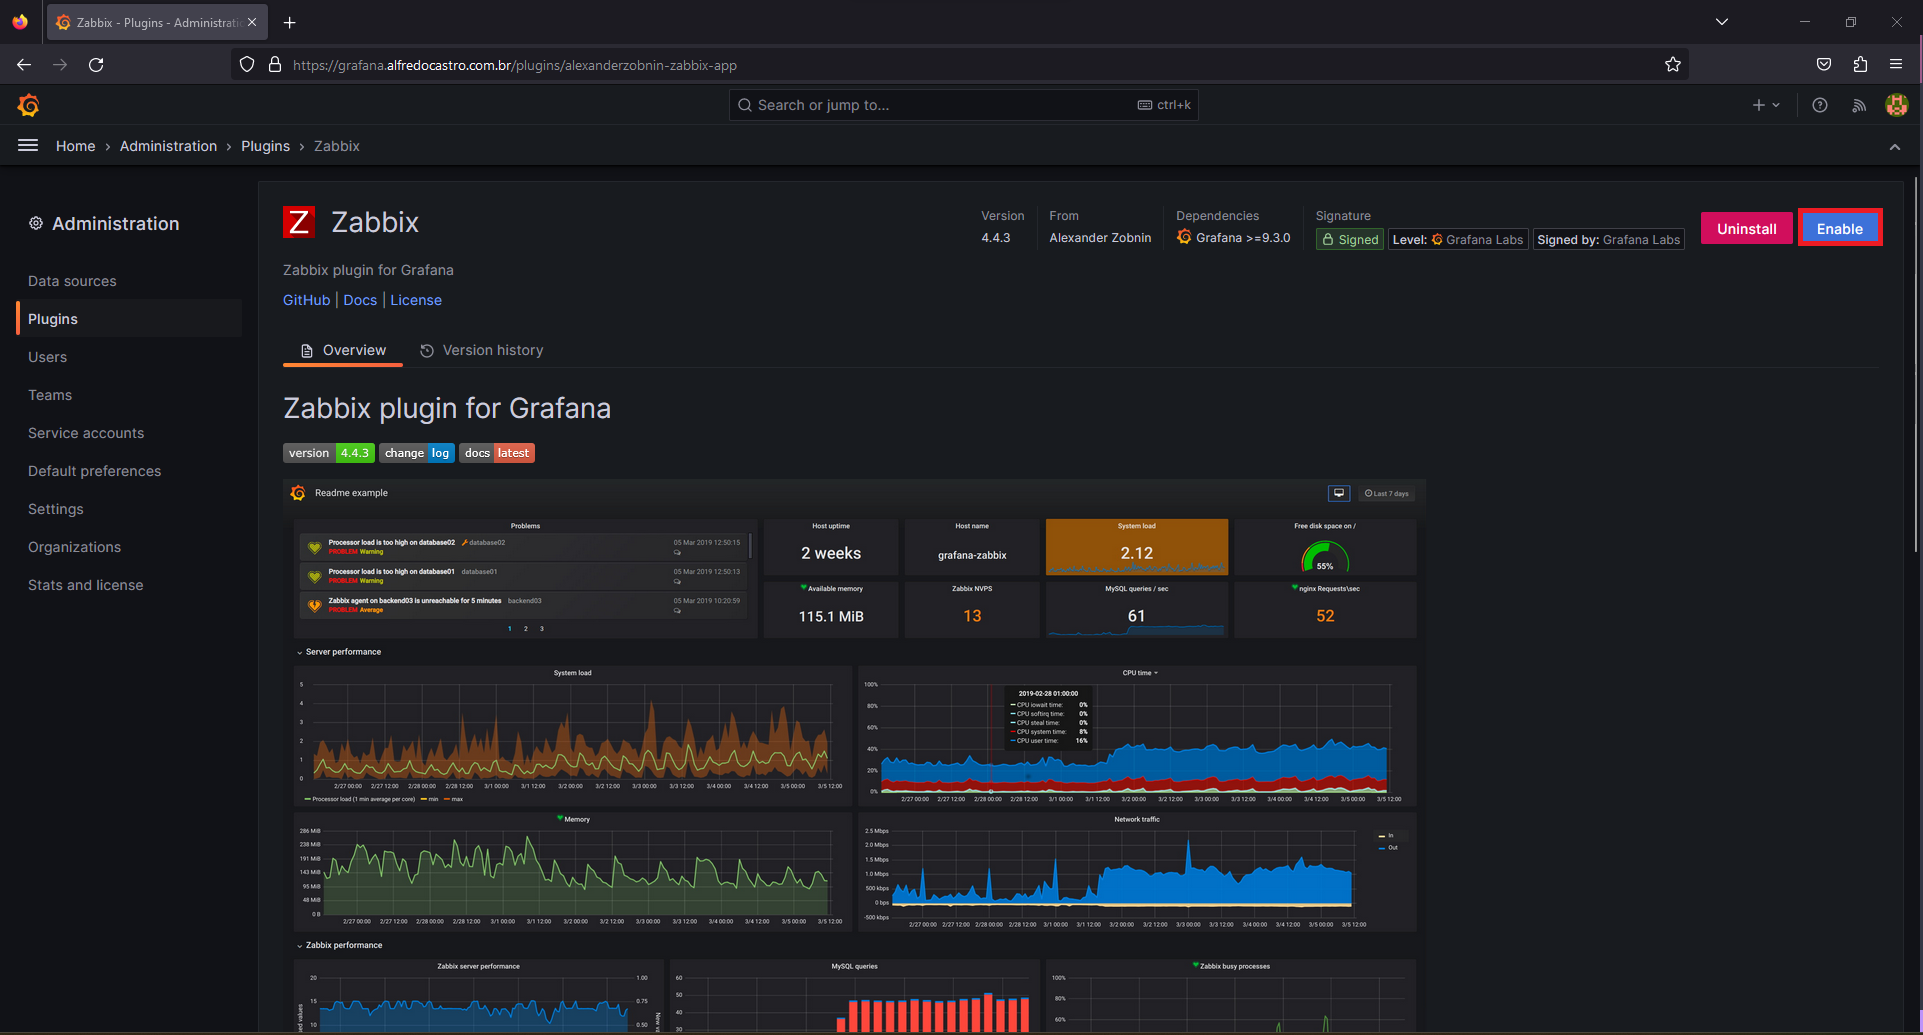Expand the plus new item dropdown
This screenshot has width=1923, height=1035.
point(1766,105)
